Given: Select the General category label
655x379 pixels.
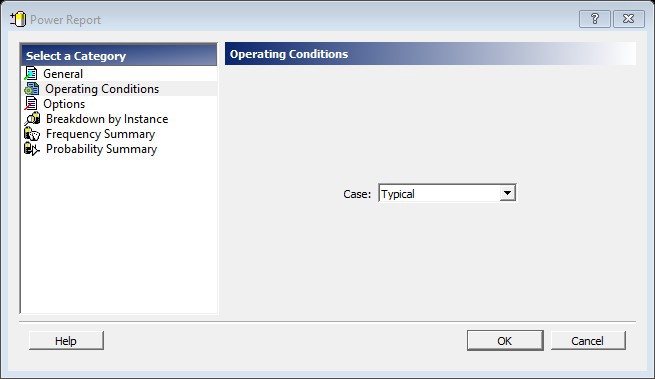Looking at the screenshot, I should click(63, 74).
